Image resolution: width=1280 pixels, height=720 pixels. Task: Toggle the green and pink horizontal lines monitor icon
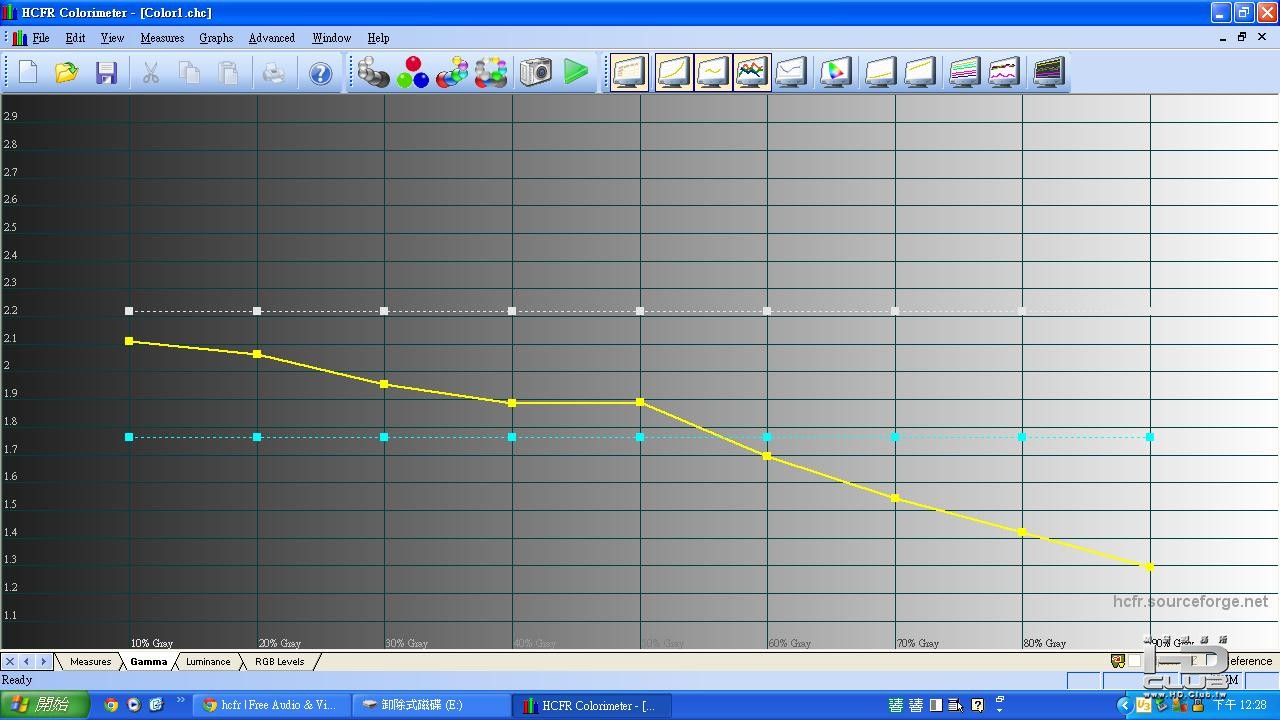pyautogui.click(x=964, y=72)
